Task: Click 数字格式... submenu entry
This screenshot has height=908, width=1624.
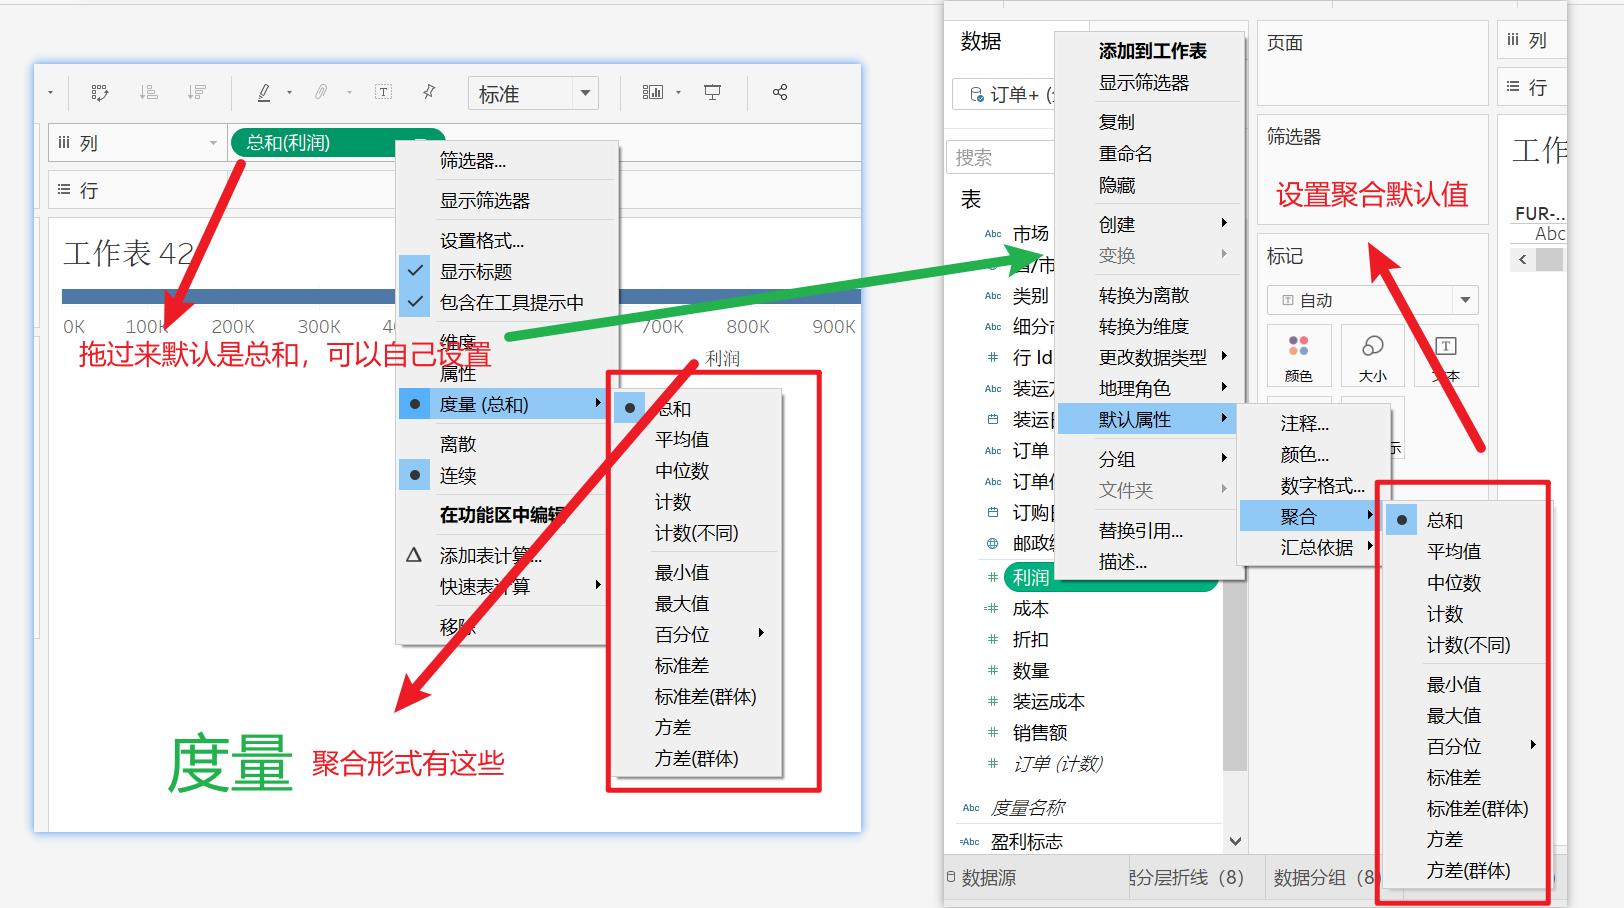Action: pos(1314,485)
